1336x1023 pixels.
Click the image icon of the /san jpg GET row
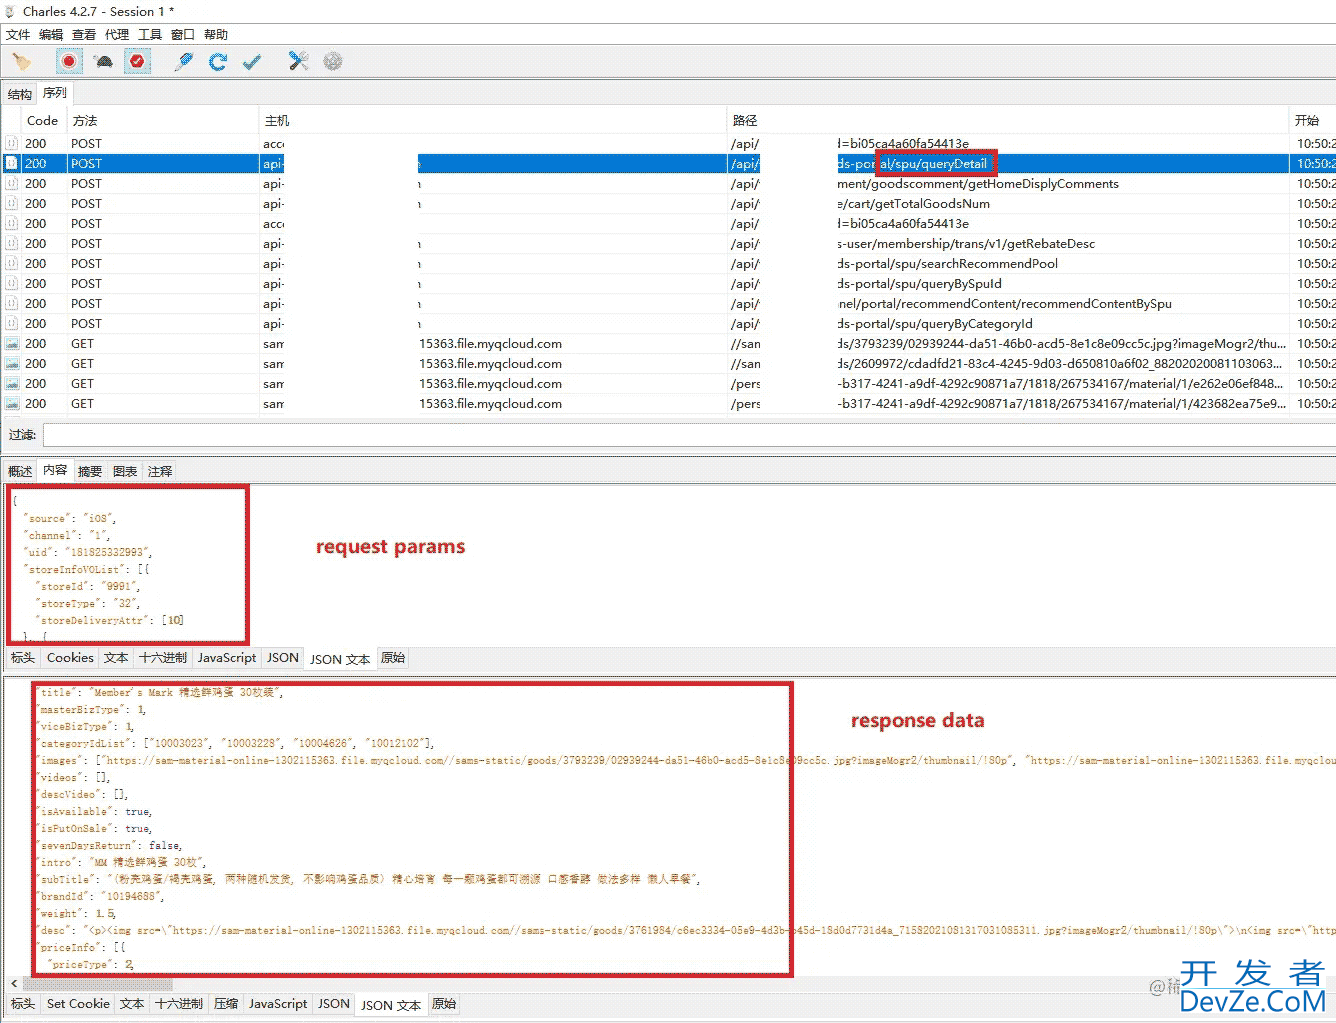12,344
